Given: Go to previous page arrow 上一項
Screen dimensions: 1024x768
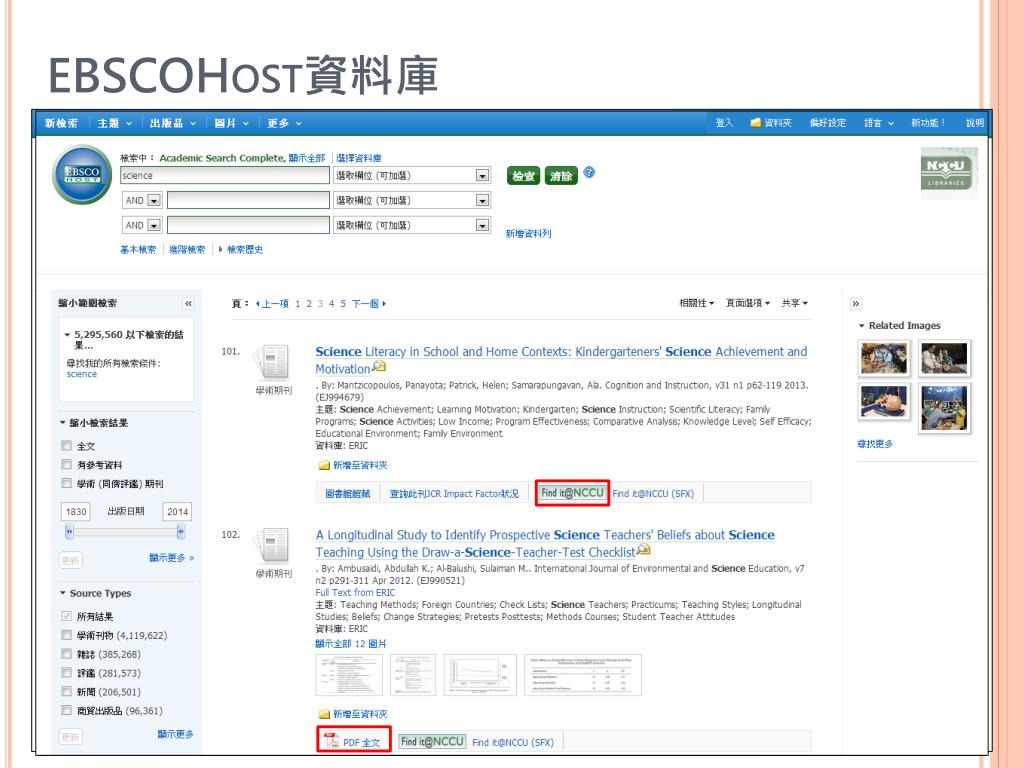Looking at the screenshot, I should click(x=273, y=304).
